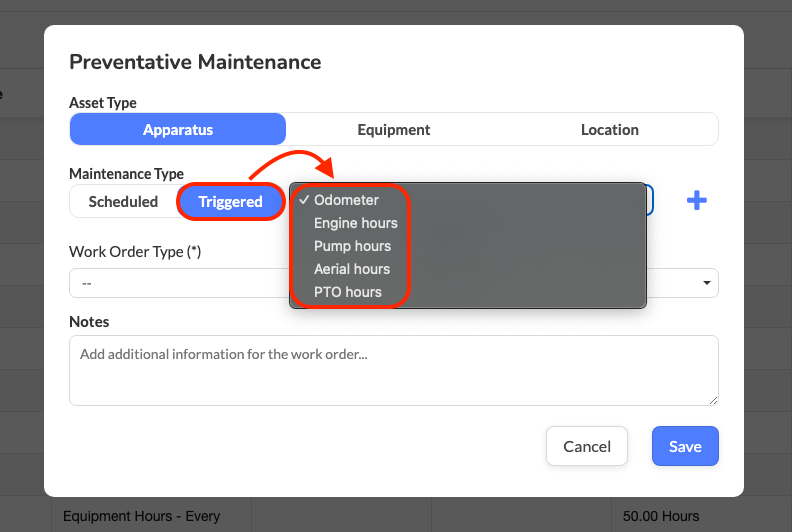
Task: Choose Aerial hours trigger option
Action: point(351,269)
